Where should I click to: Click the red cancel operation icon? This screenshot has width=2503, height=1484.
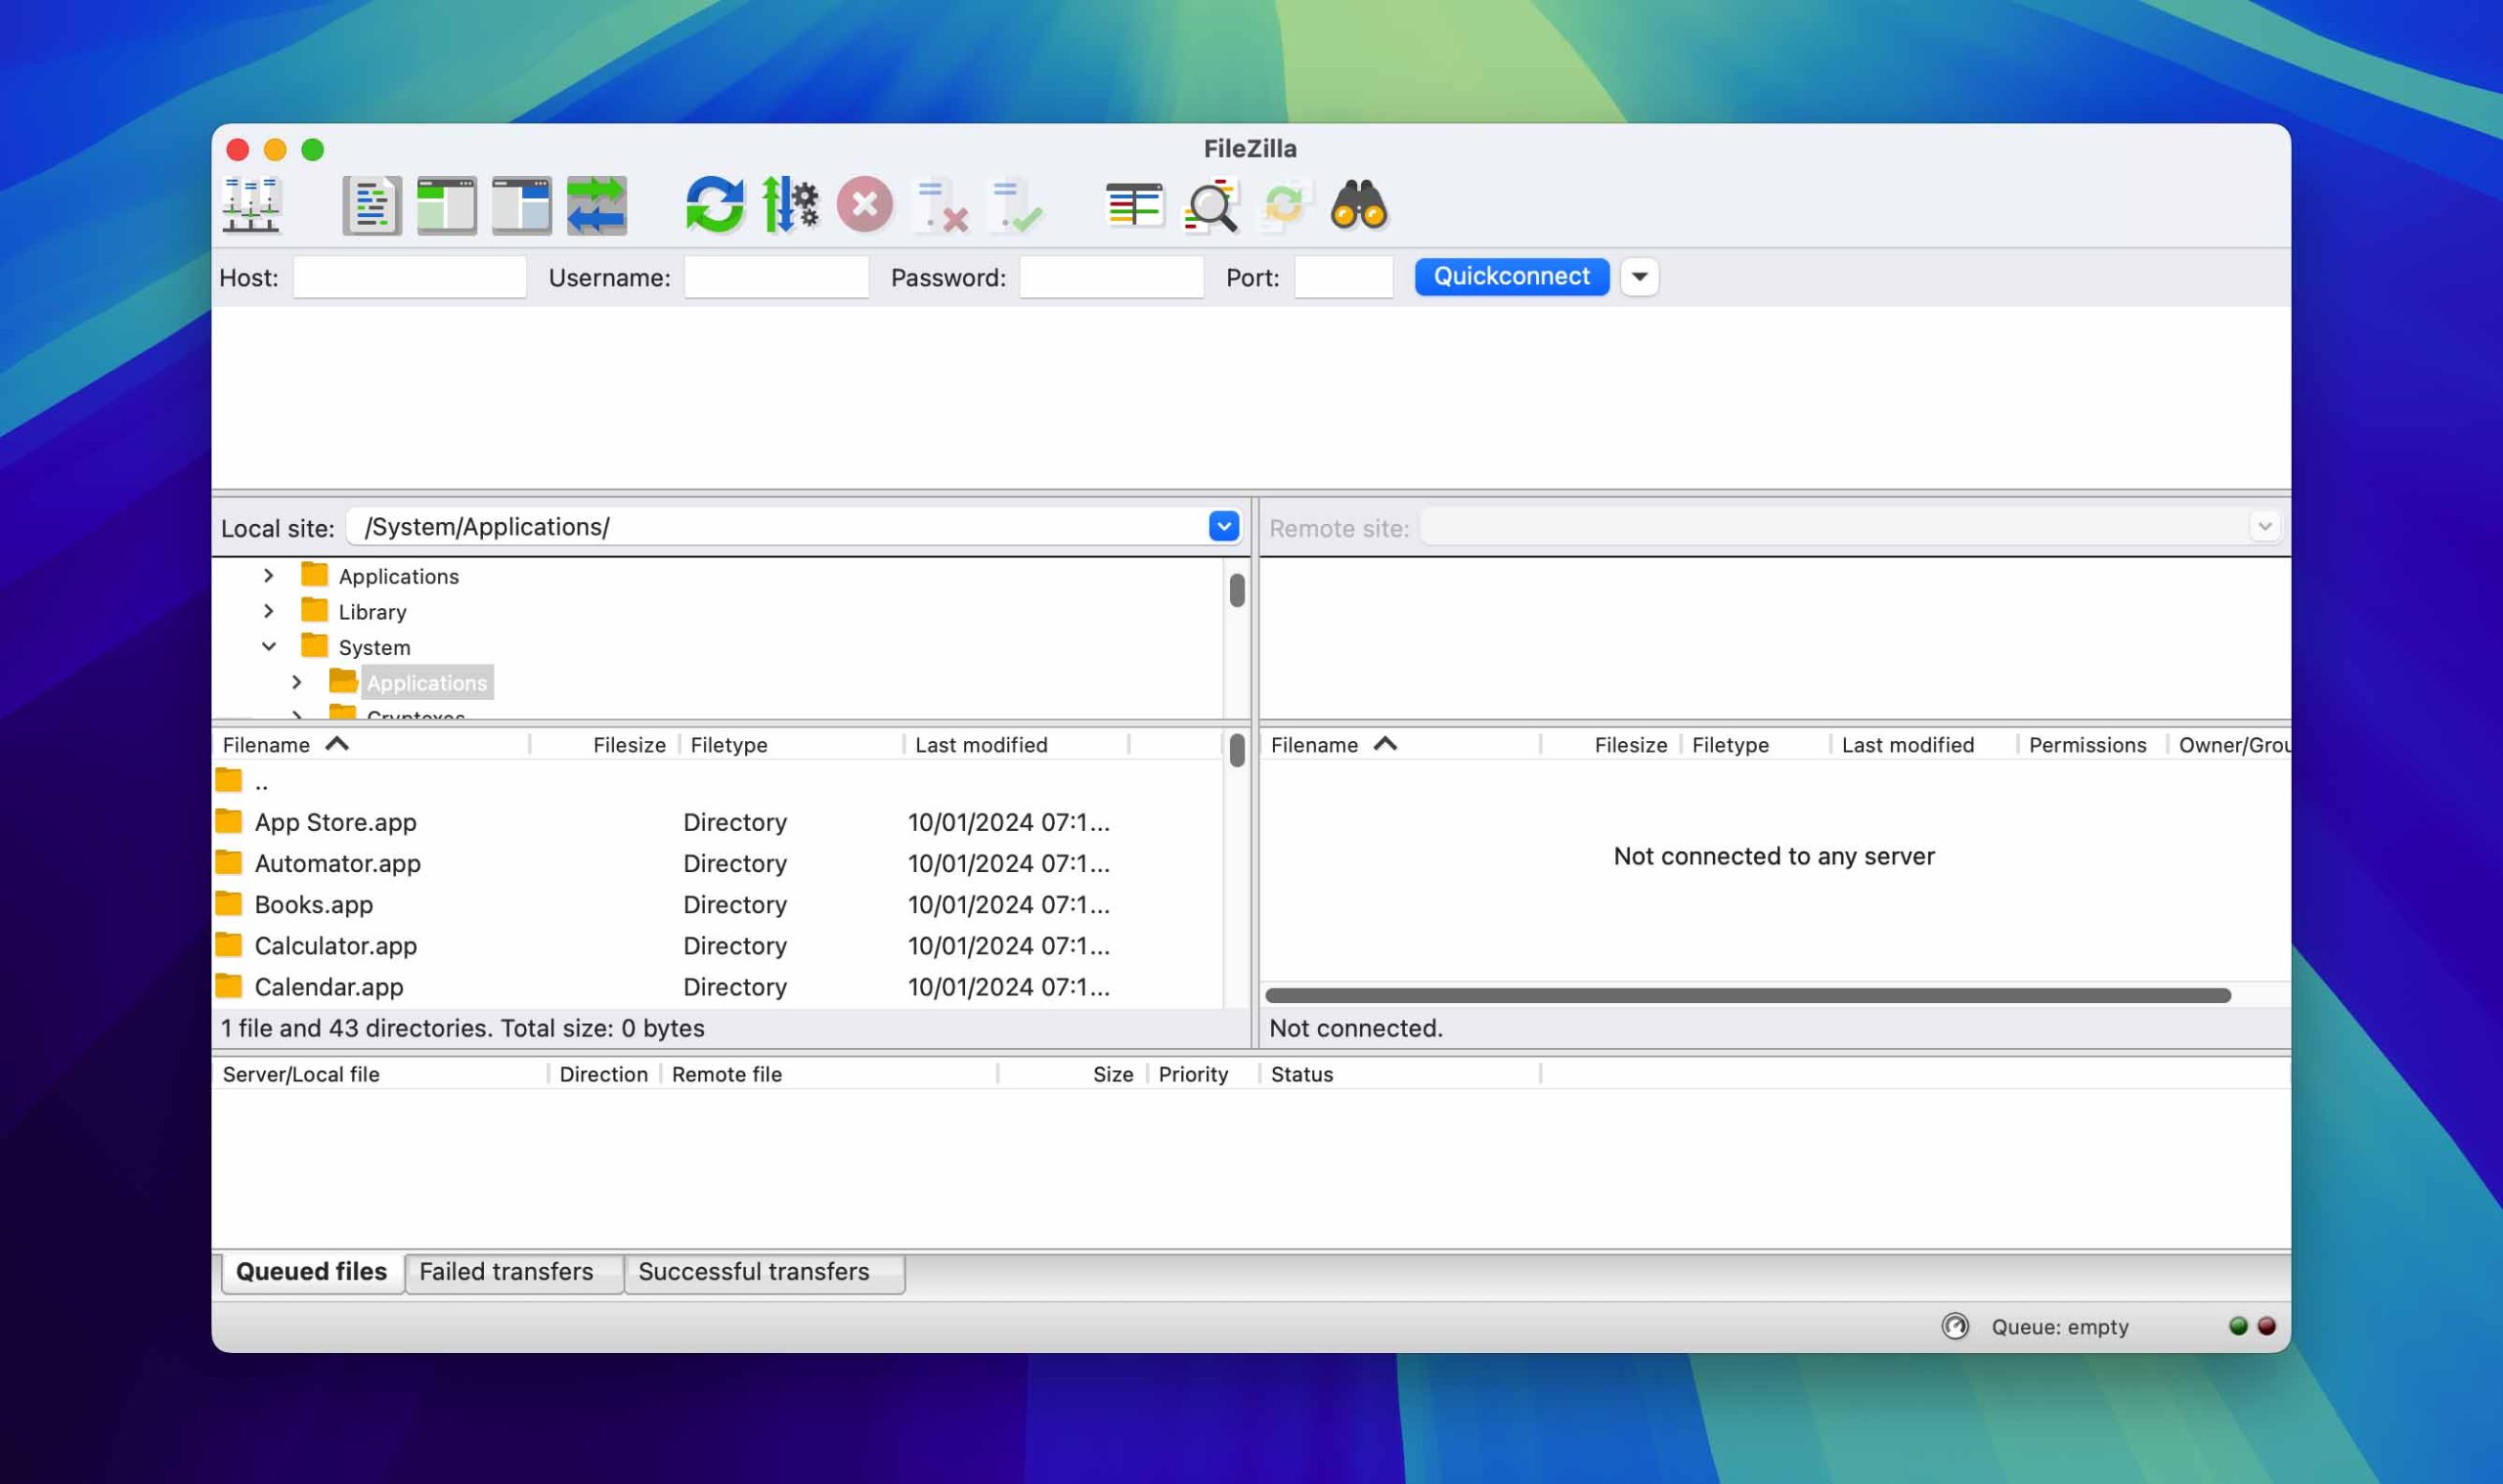(864, 205)
